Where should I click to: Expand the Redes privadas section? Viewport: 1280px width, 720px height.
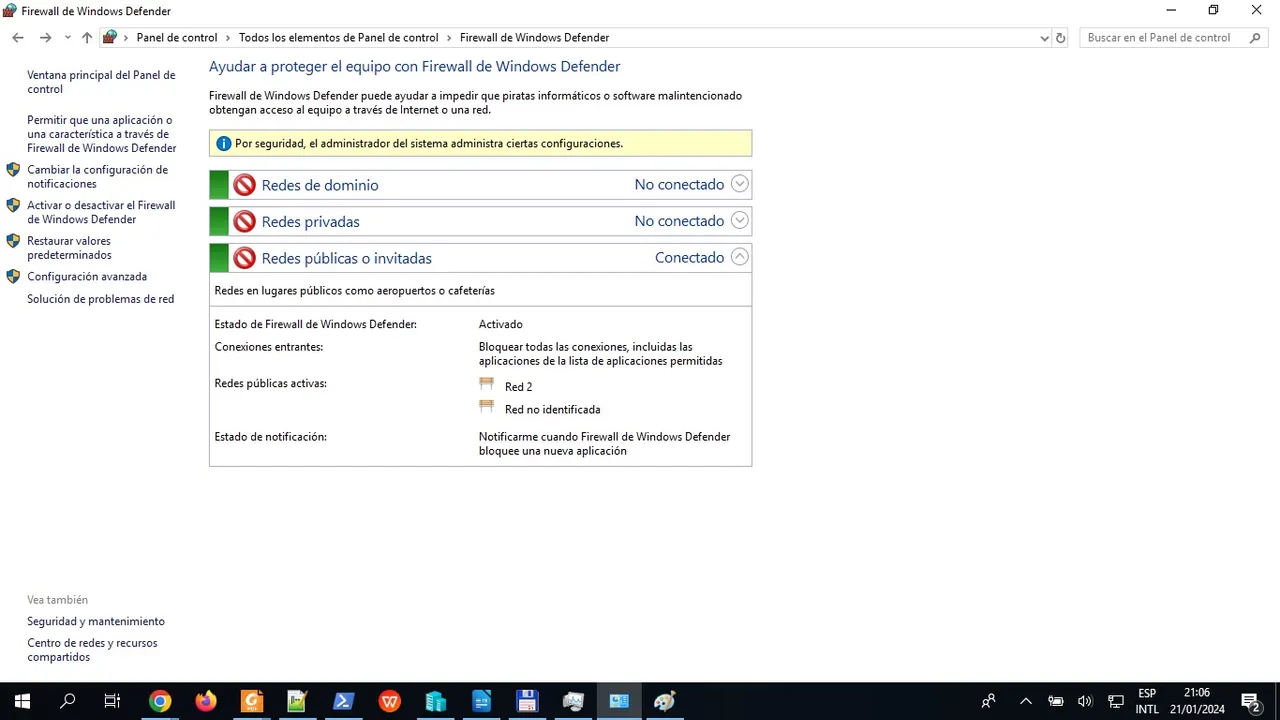coord(739,220)
